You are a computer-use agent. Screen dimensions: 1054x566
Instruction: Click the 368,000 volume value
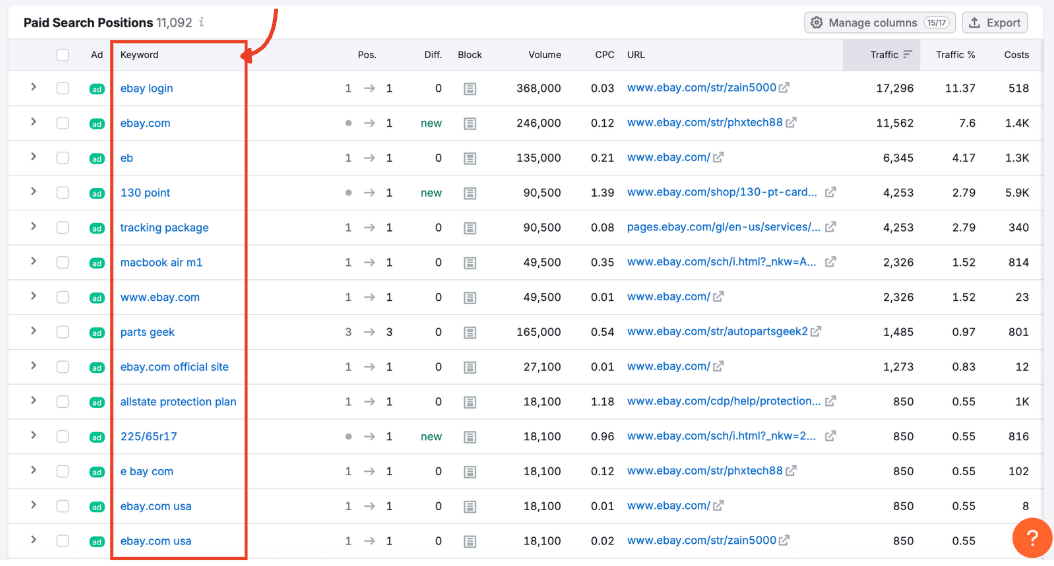pyautogui.click(x=538, y=89)
